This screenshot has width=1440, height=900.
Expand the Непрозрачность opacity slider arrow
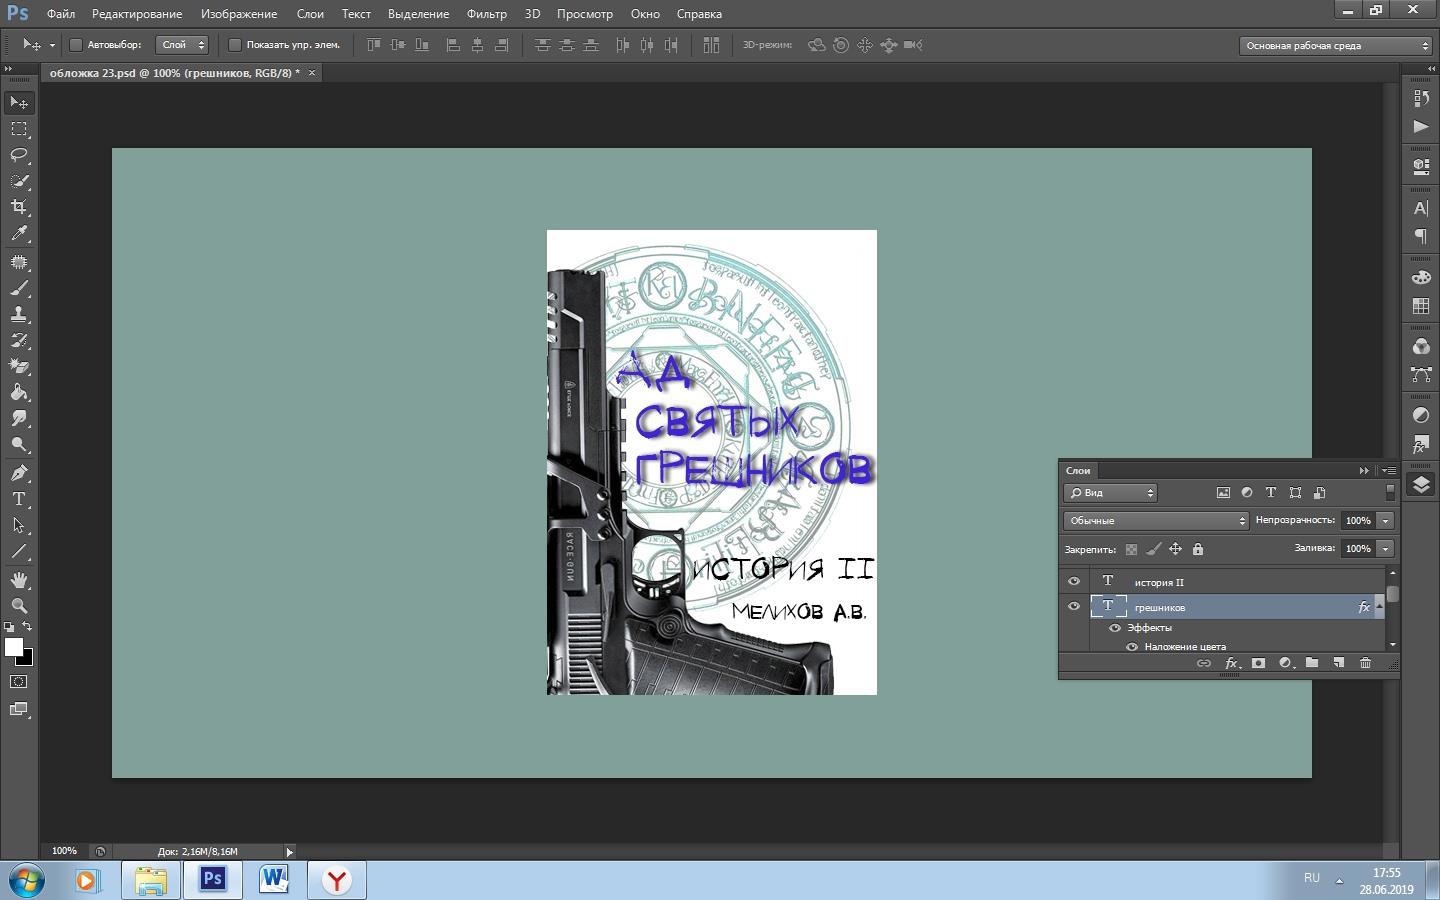coord(1385,521)
